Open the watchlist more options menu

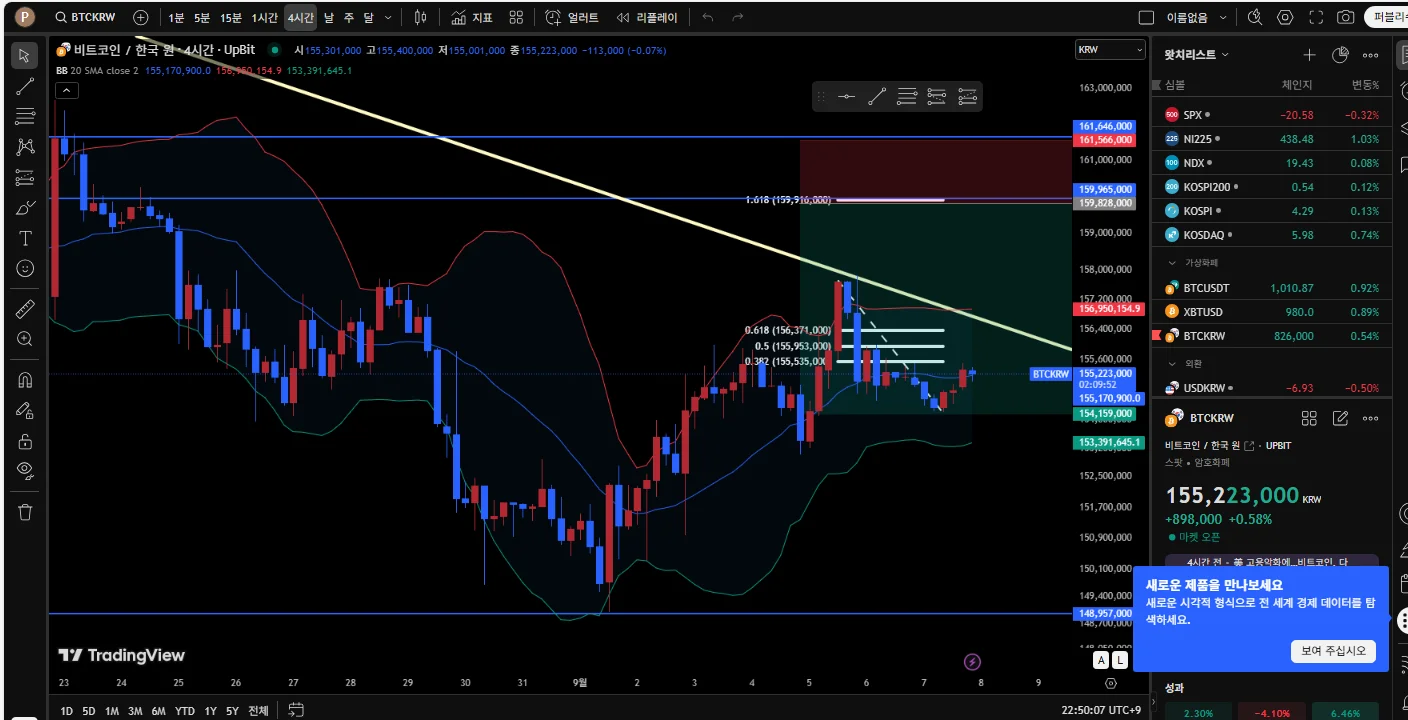pyautogui.click(x=1371, y=55)
